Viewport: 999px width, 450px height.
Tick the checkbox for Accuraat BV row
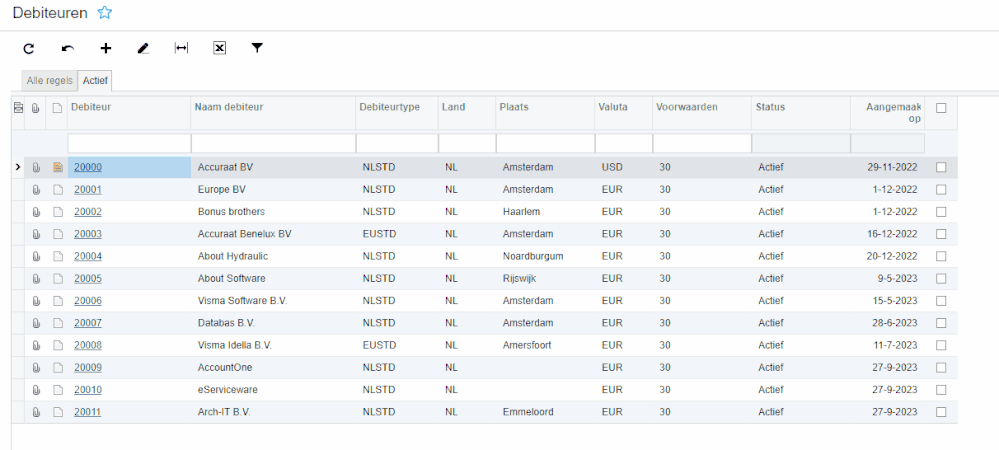[x=941, y=167]
